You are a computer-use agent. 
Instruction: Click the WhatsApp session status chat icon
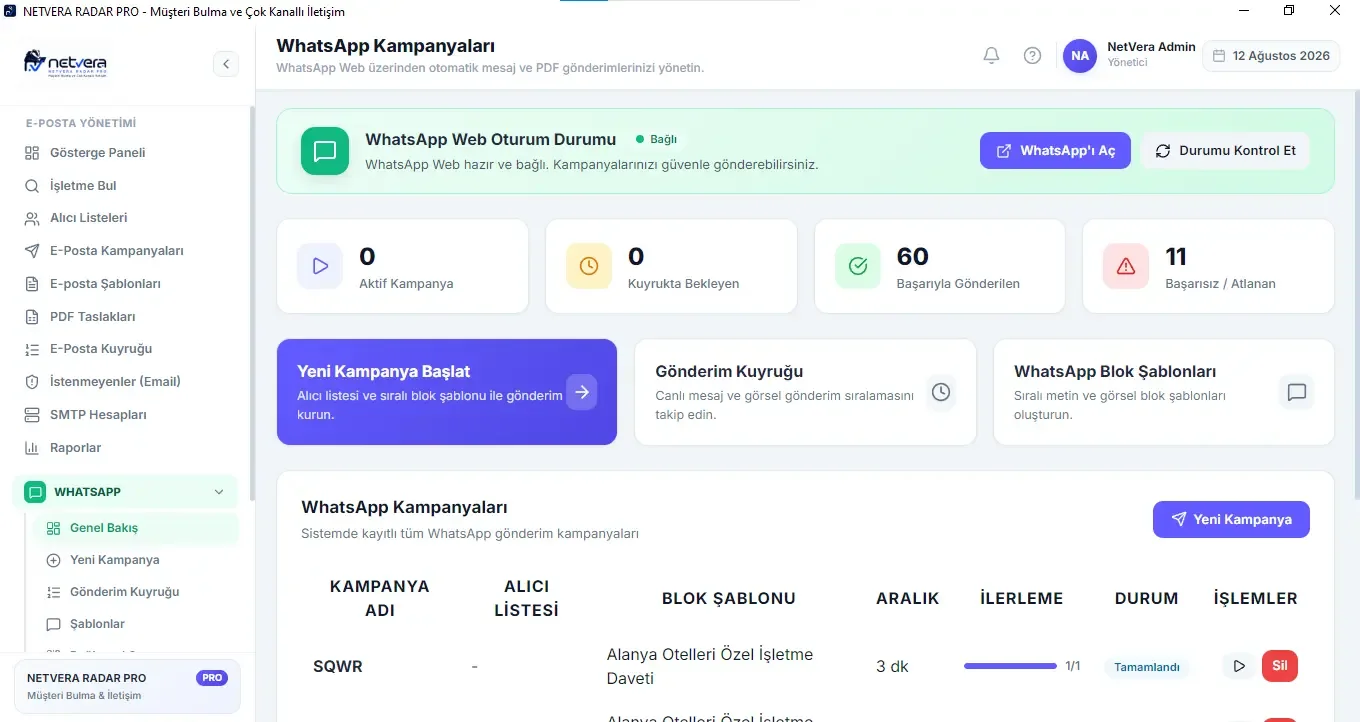point(325,151)
